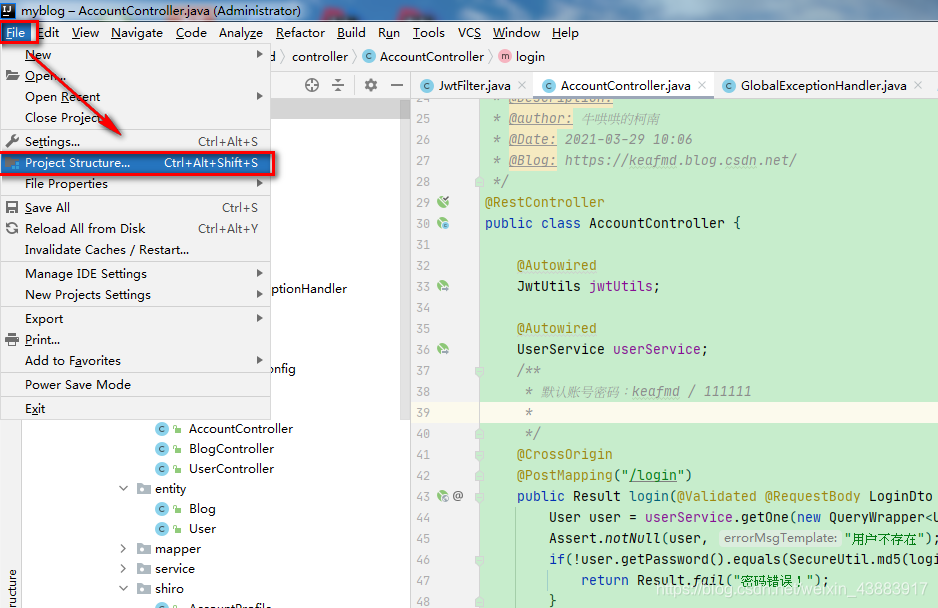Click request mapping gutter icon on line 43
This screenshot has width=938, height=608.
[443, 495]
